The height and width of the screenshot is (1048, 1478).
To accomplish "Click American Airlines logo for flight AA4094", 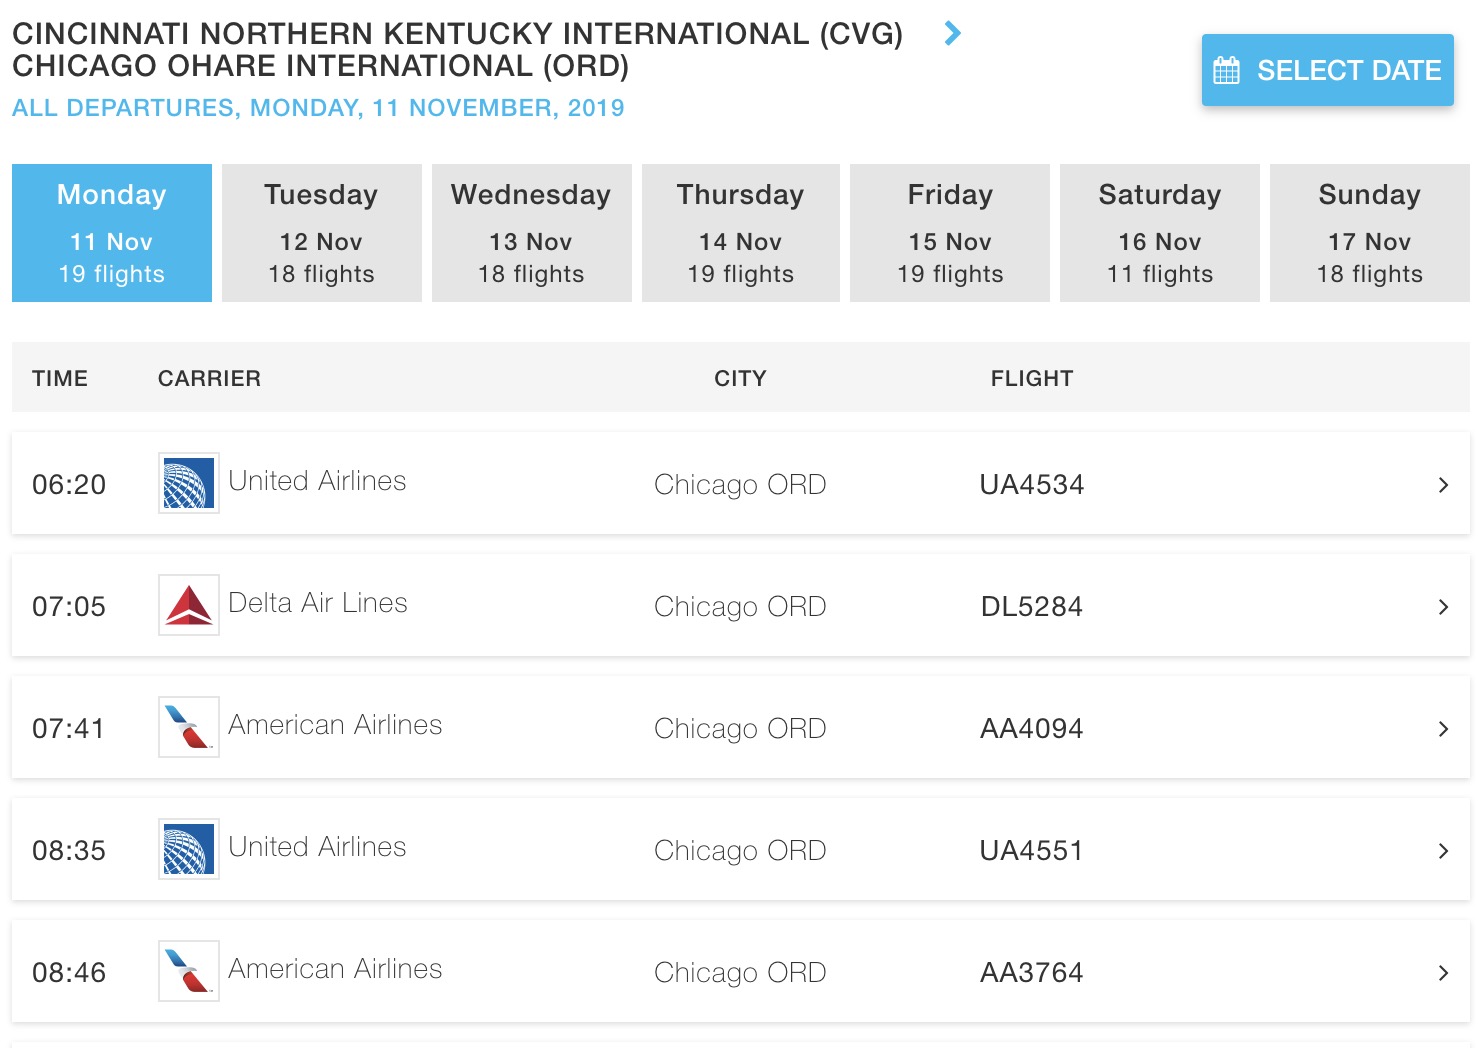I will [x=188, y=727].
